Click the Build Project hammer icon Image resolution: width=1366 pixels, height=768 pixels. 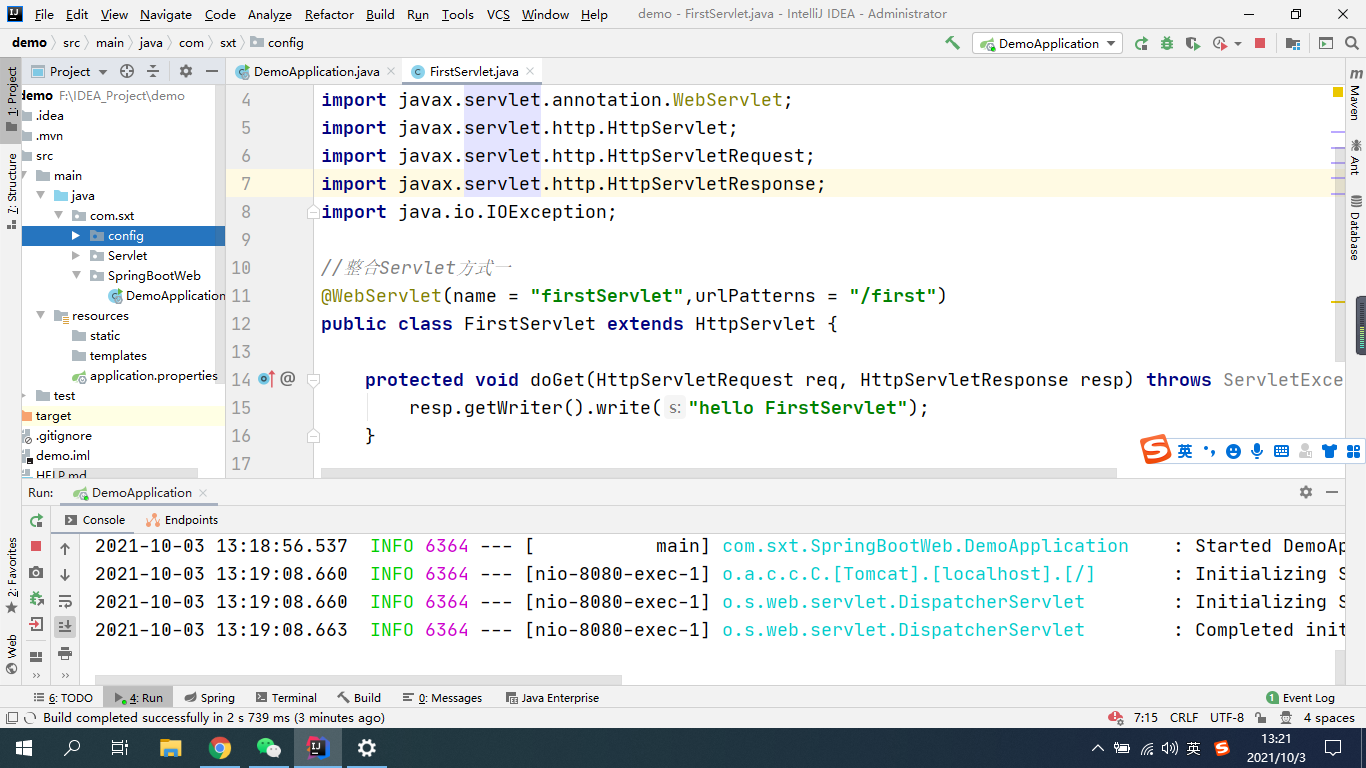pyautogui.click(x=952, y=43)
